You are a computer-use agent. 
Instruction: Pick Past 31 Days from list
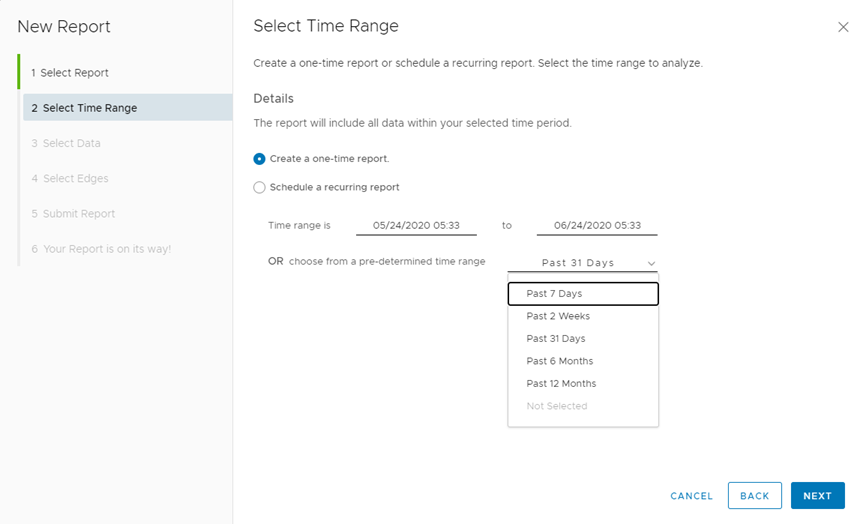click(x=556, y=339)
